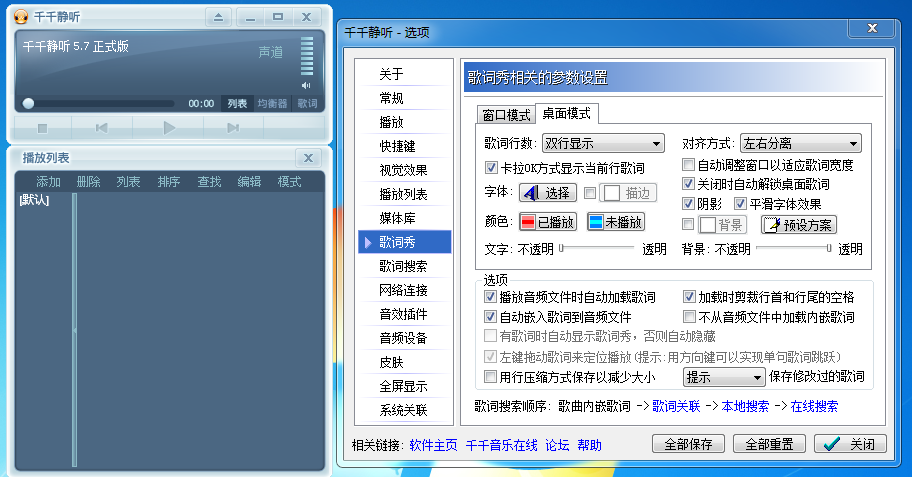Click the volume speaker icon
The image size is (912, 477).
tap(306, 86)
